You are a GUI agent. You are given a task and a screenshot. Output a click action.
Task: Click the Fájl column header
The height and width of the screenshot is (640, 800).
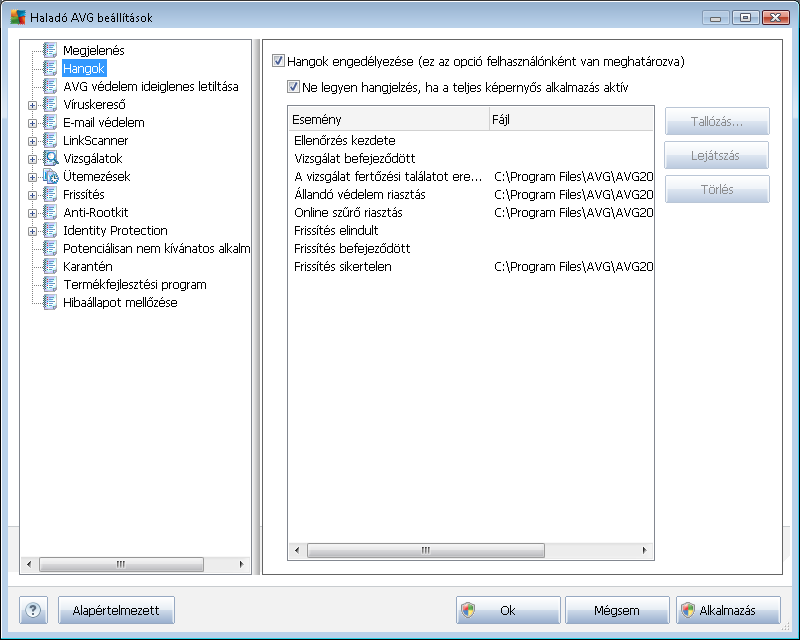571,119
